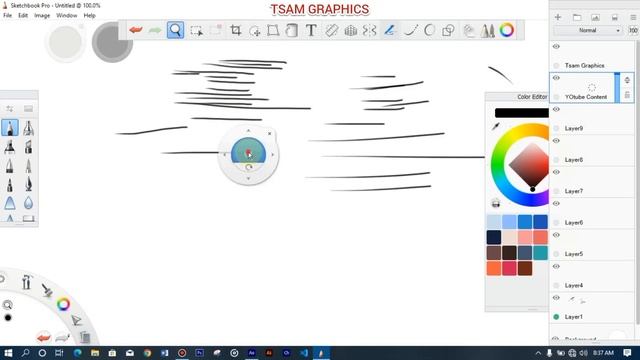Select the Zoom magnifier tool in toolbar
The image size is (640, 360).
[x=176, y=30]
